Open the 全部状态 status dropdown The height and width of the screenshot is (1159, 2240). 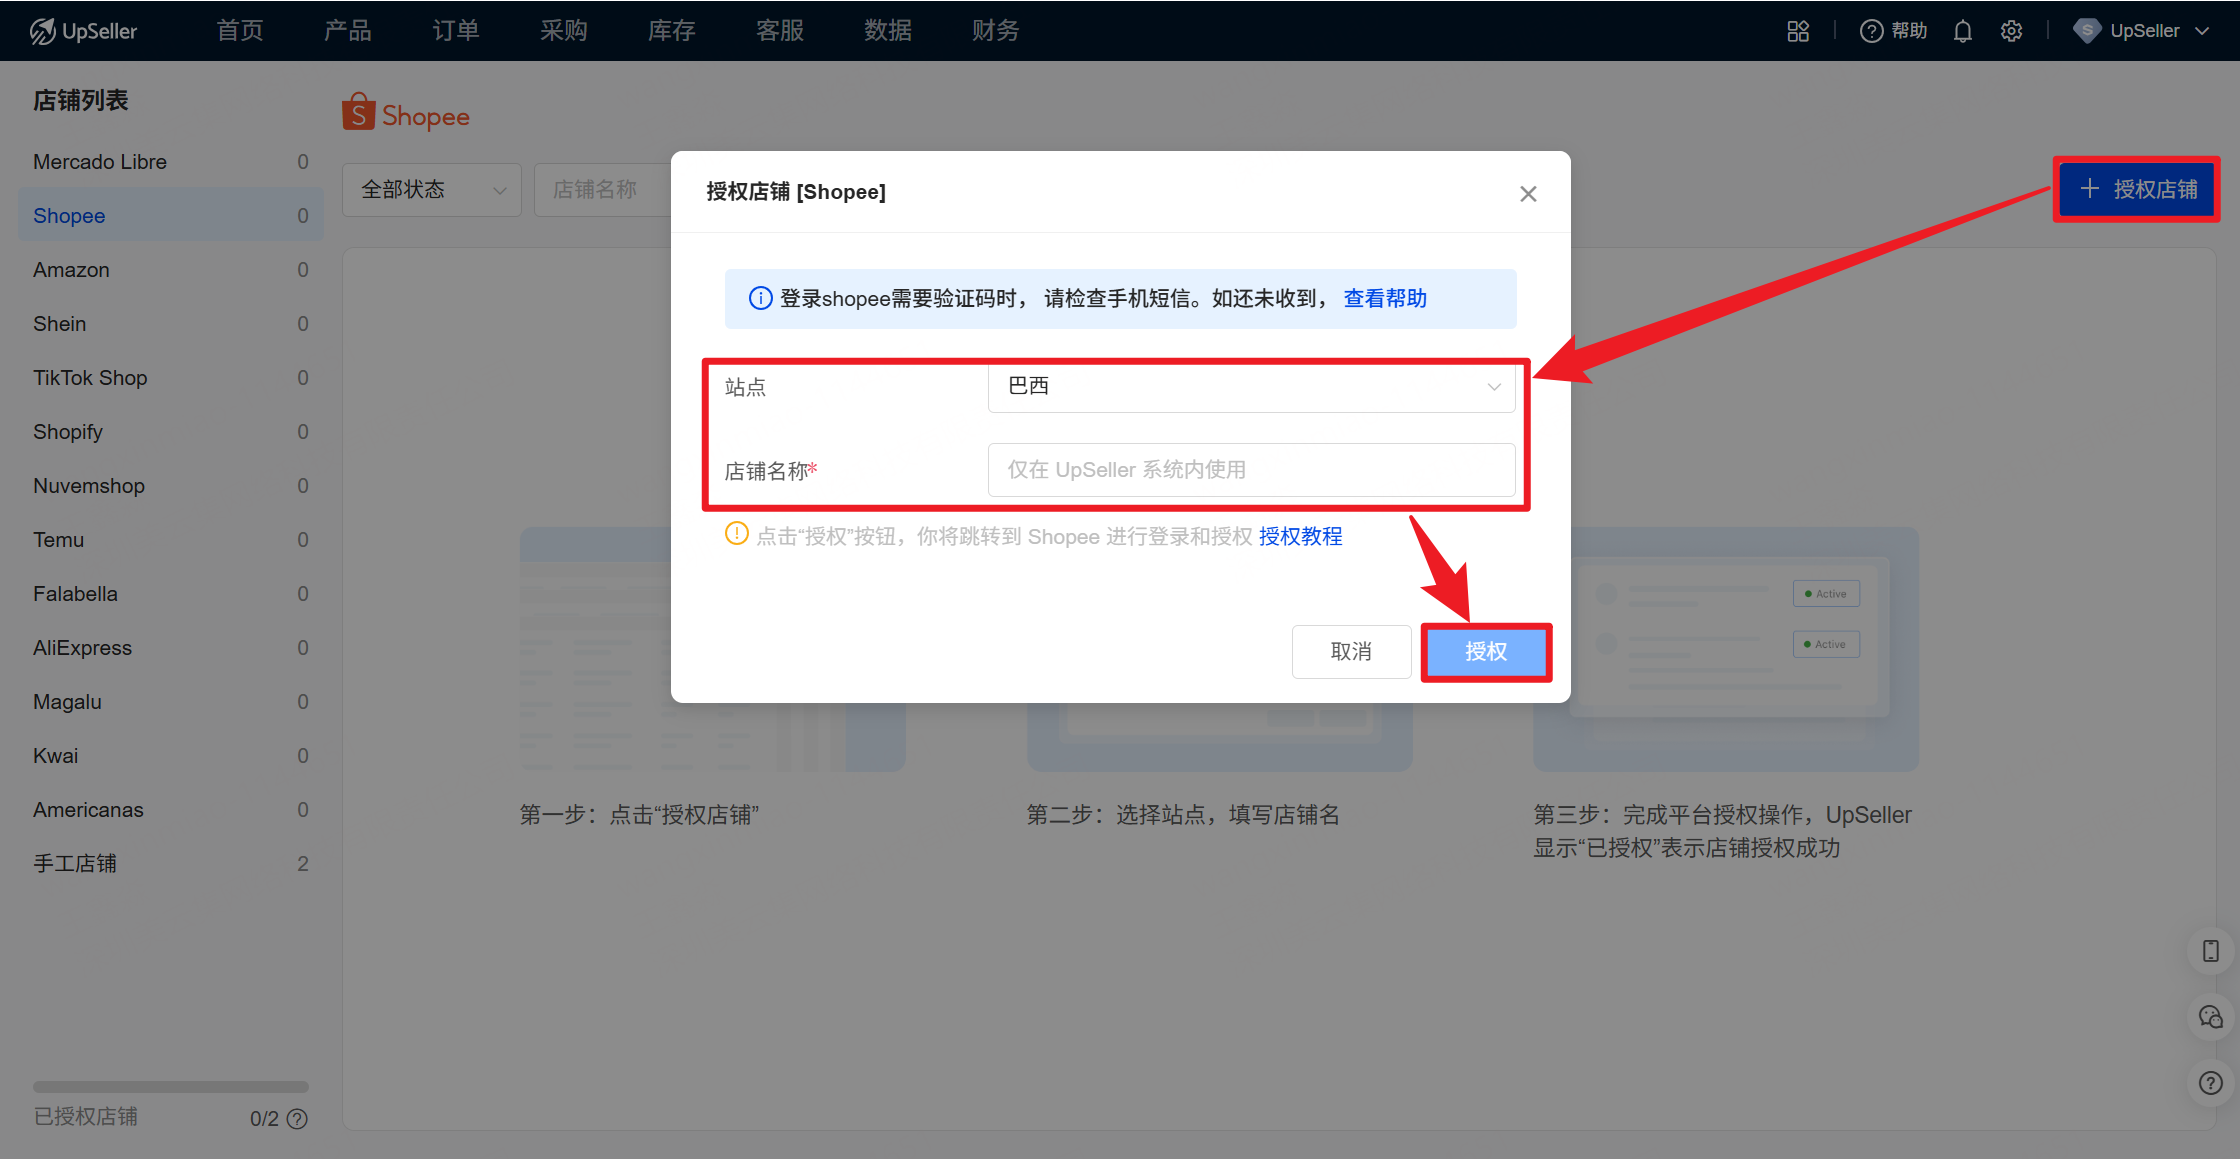pyautogui.click(x=431, y=189)
